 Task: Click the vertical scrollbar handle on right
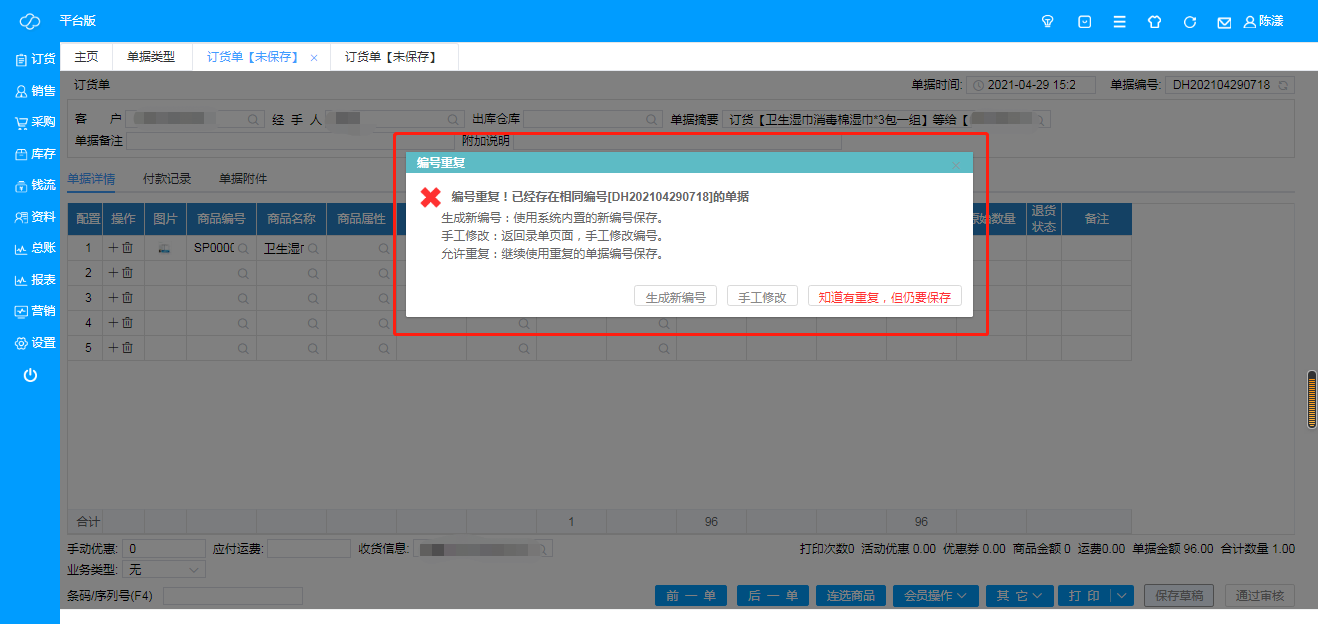pyautogui.click(x=1312, y=400)
